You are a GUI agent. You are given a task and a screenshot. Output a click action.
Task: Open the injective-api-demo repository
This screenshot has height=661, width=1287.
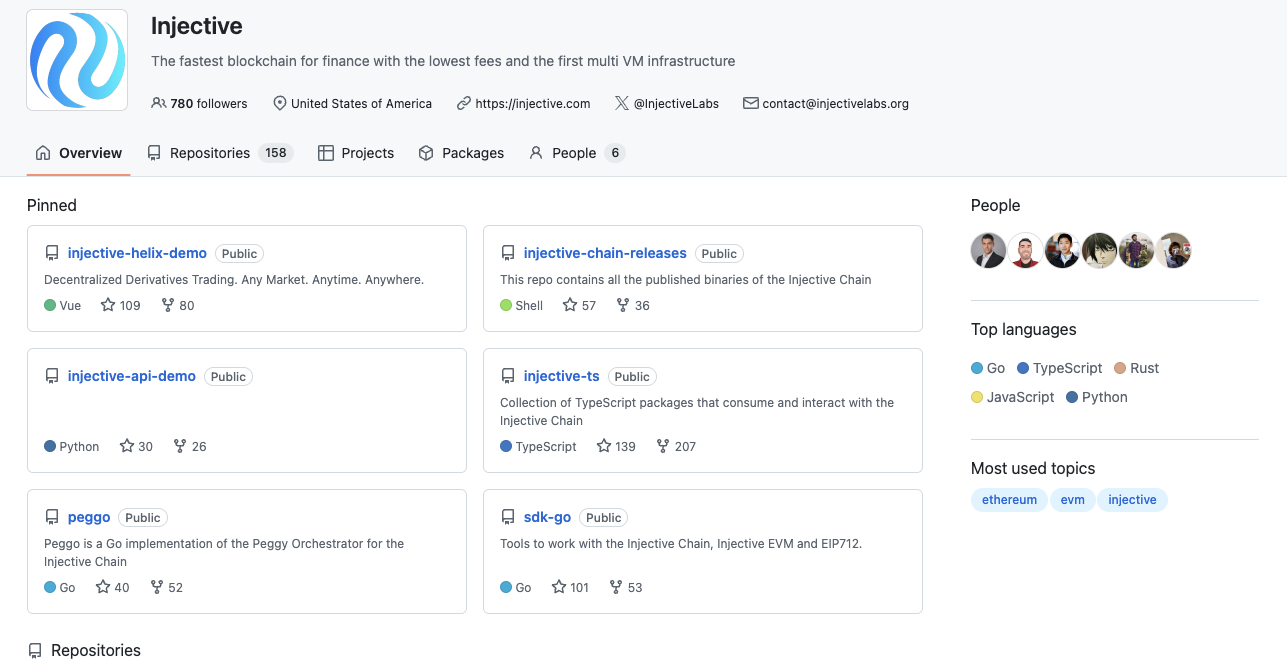(x=132, y=376)
